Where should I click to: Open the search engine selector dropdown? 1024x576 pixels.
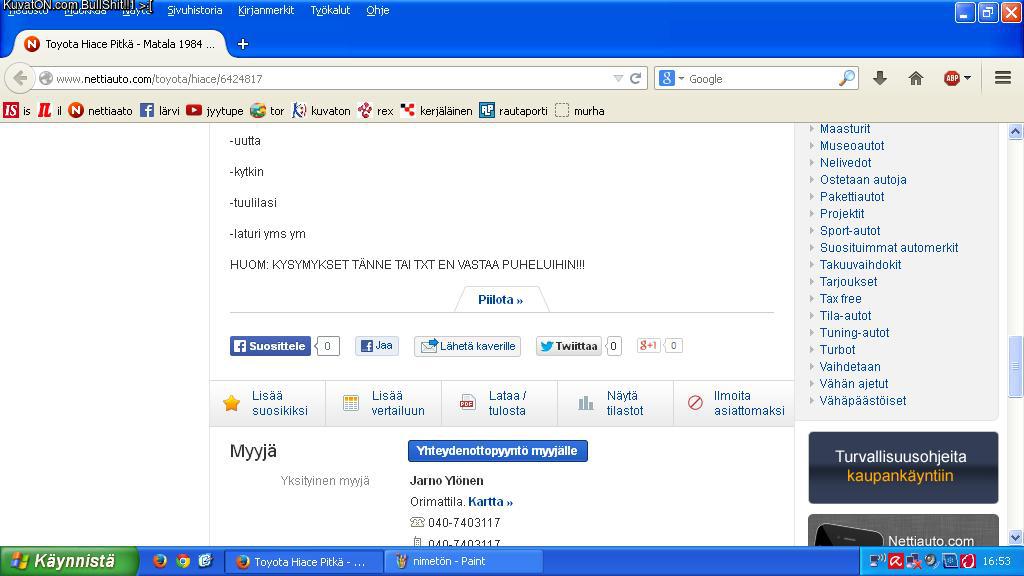point(673,78)
